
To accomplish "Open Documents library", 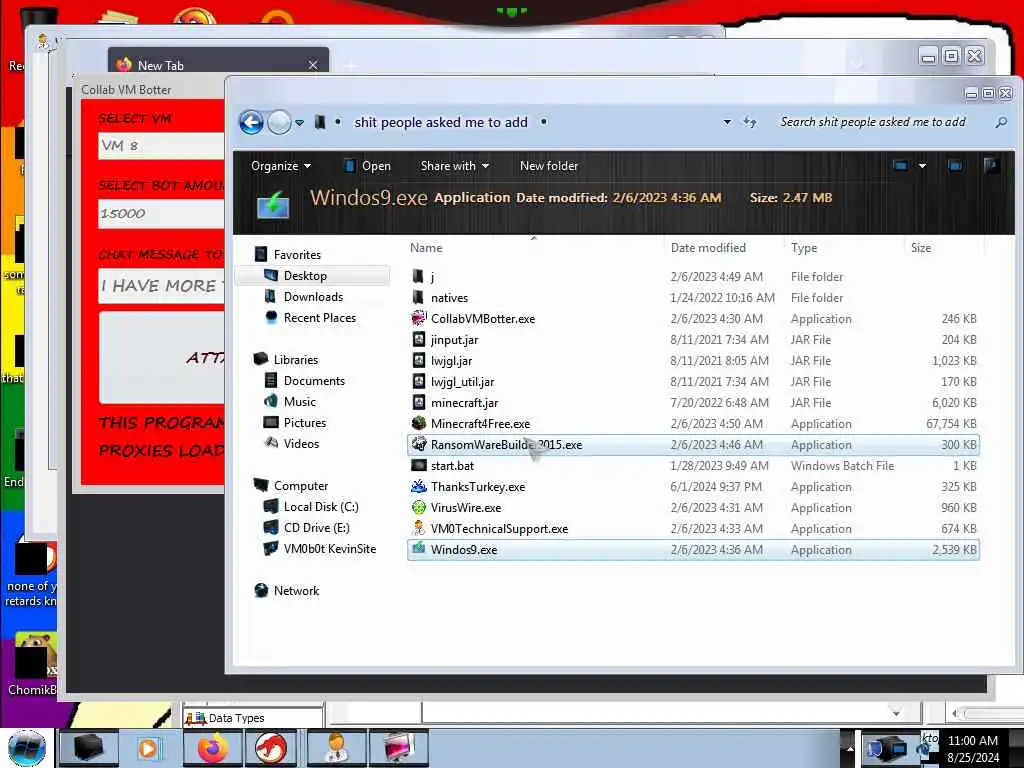I will [x=313, y=380].
